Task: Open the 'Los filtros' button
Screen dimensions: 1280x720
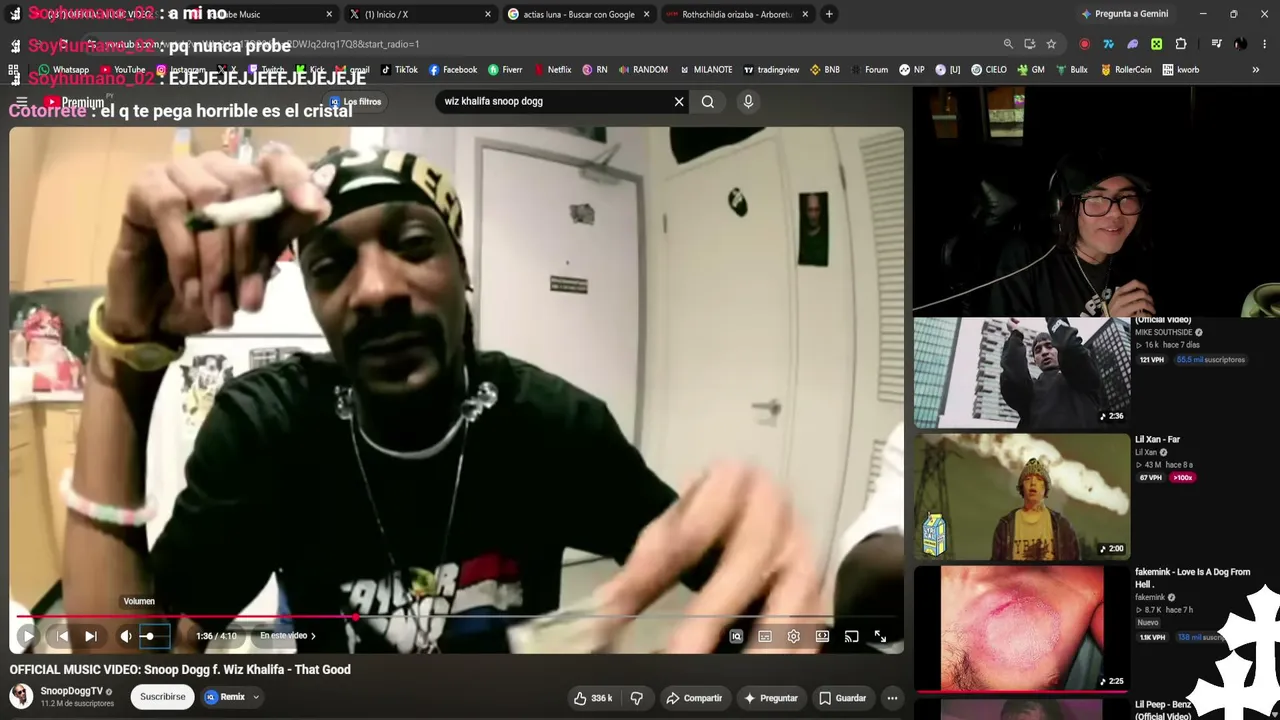Action: coord(356,102)
